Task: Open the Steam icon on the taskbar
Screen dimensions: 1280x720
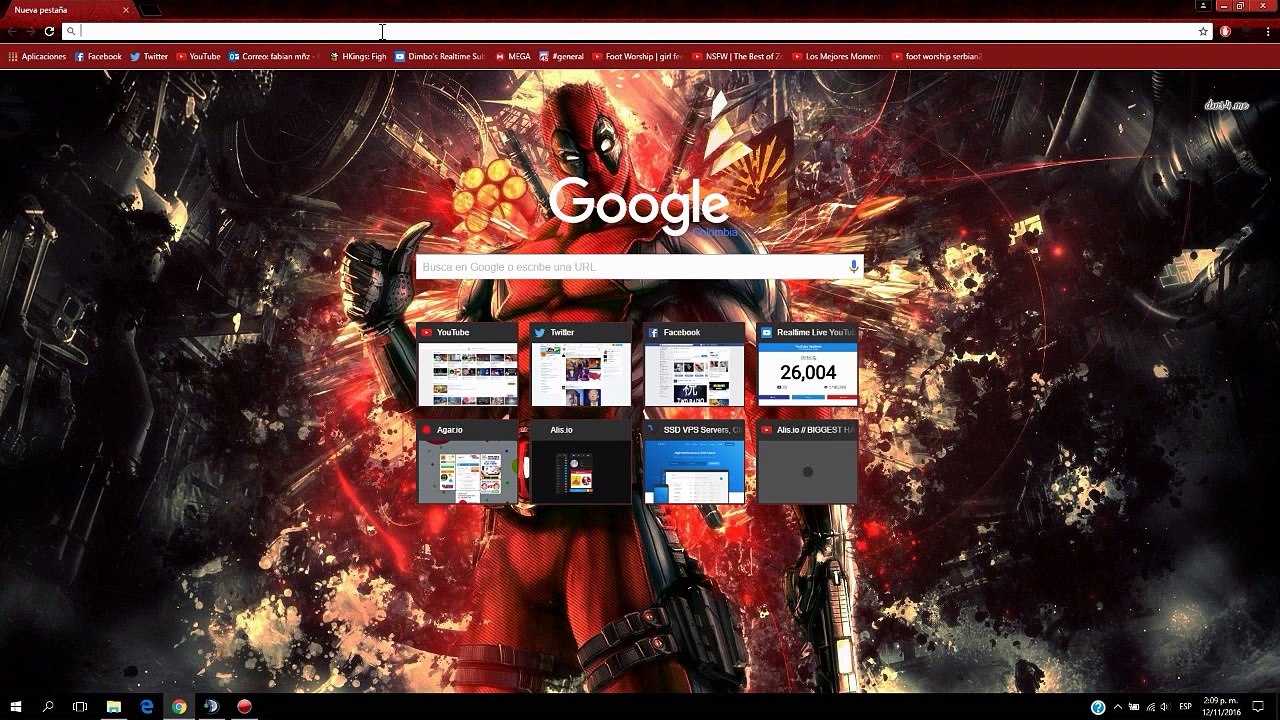Action: (211, 707)
